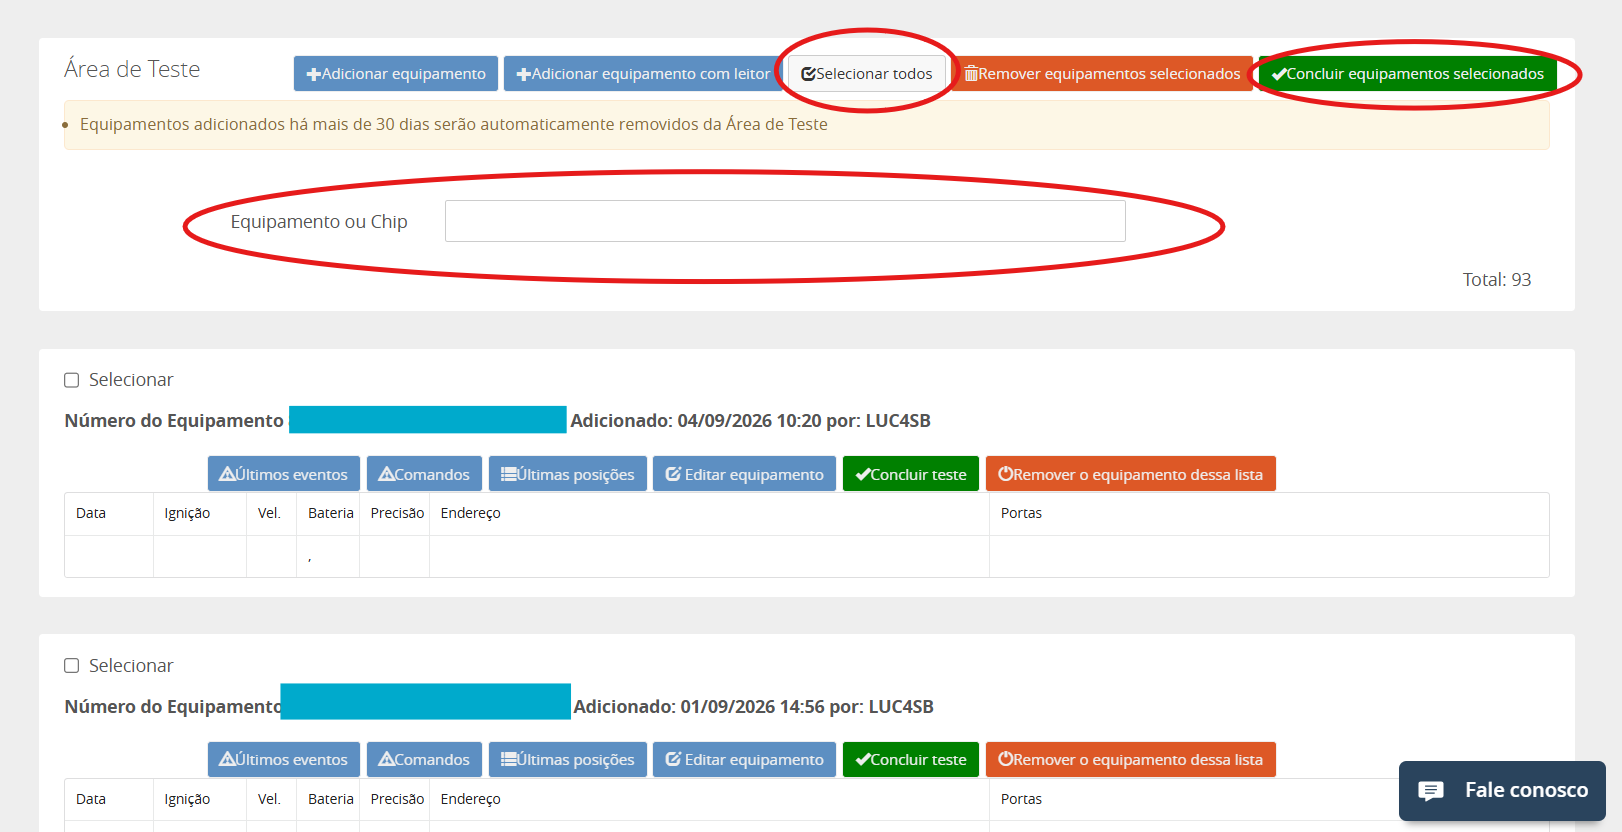The width and height of the screenshot is (1622, 832).
Task: Click Editar equipamento for the first equipment
Action: (744, 474)
